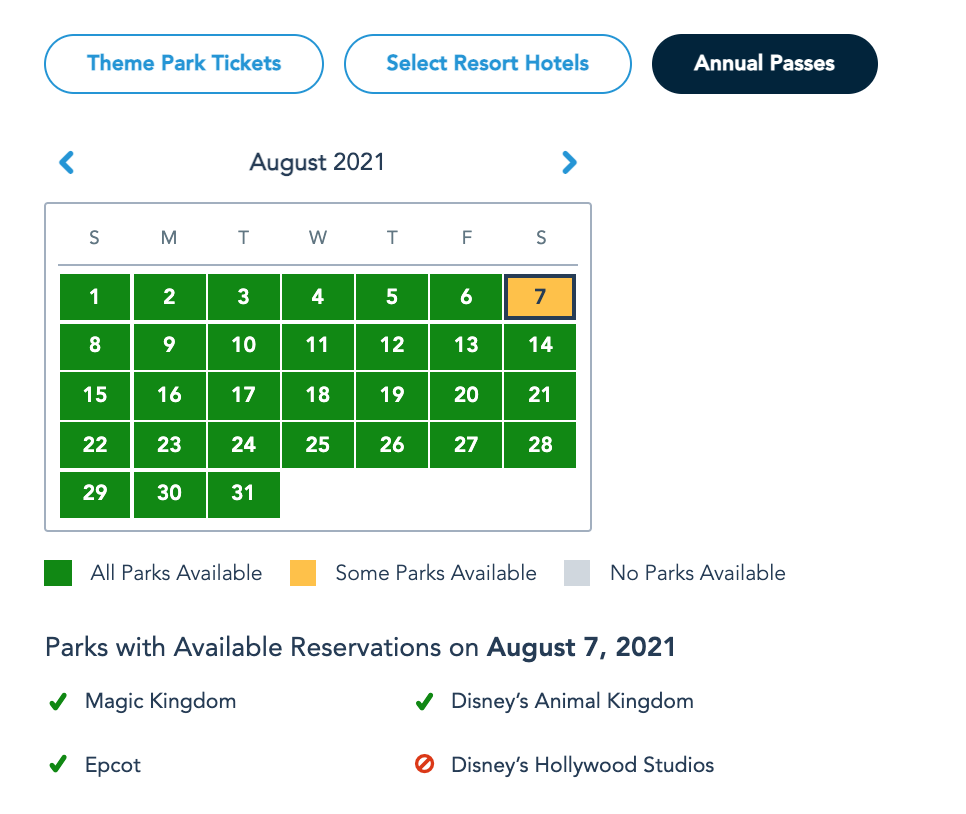
Task: Click the August 2021 month heading
Action: pos(317,162)
